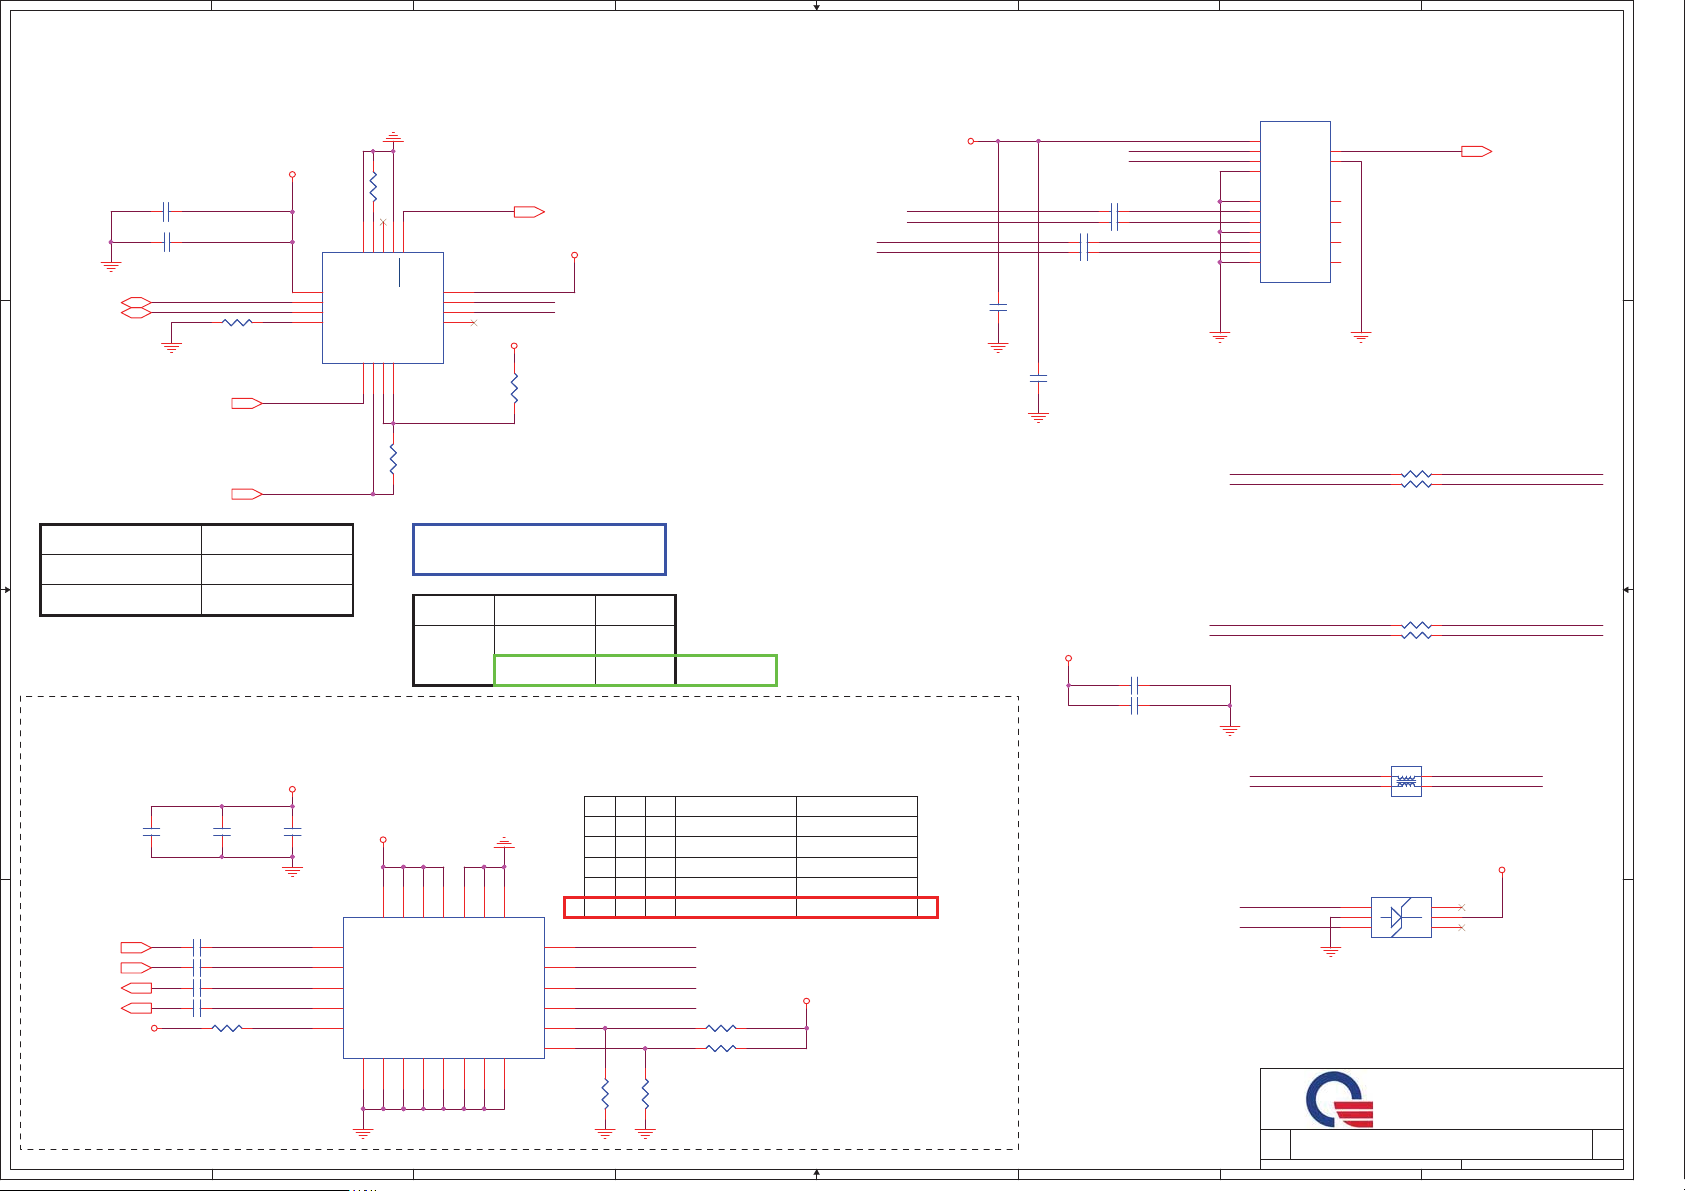Screen dimensions: 1685x1191
Task: Click the blue-and-red company logo in title block
Action: click(x=1340, y=1099)
